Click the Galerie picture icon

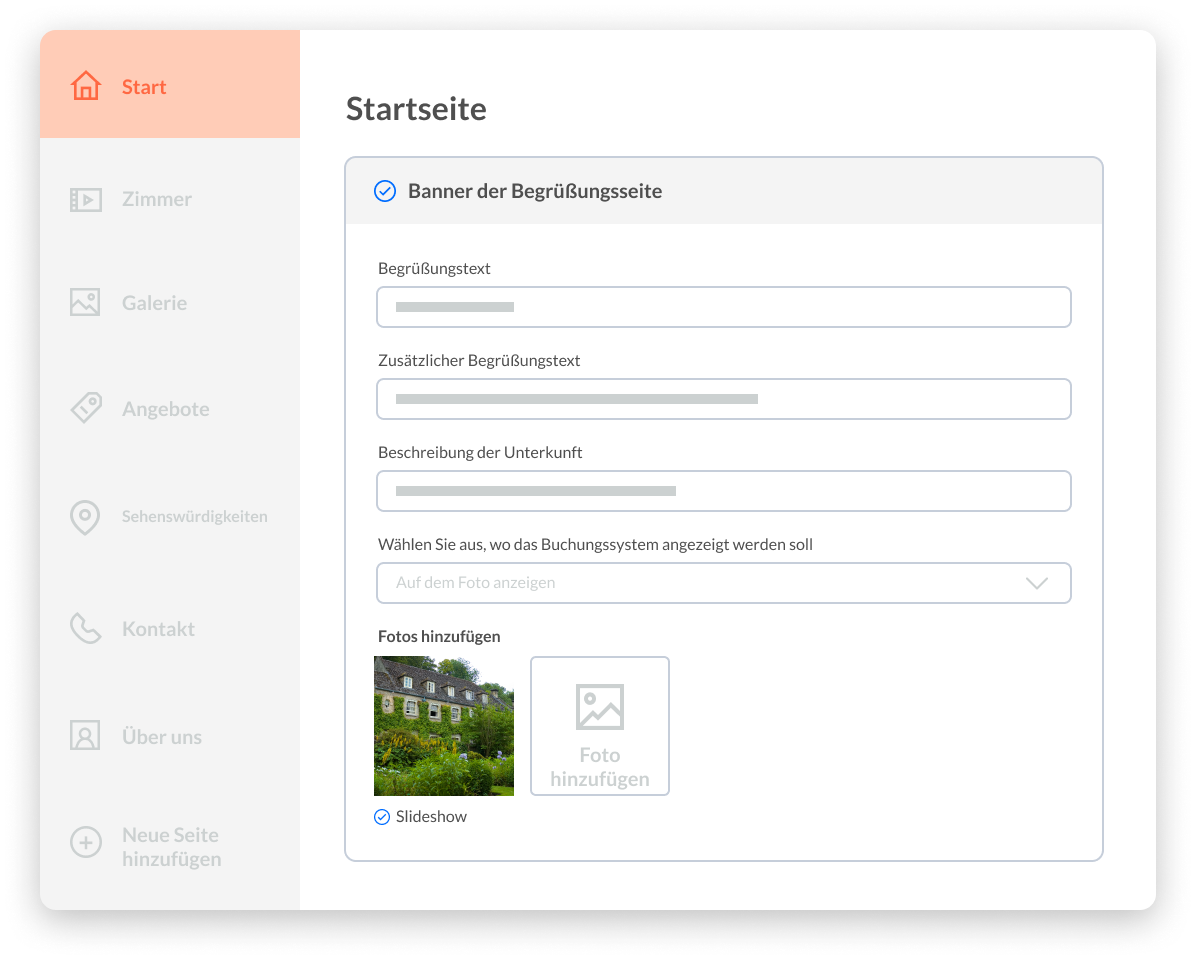click(x=85, y=302)
